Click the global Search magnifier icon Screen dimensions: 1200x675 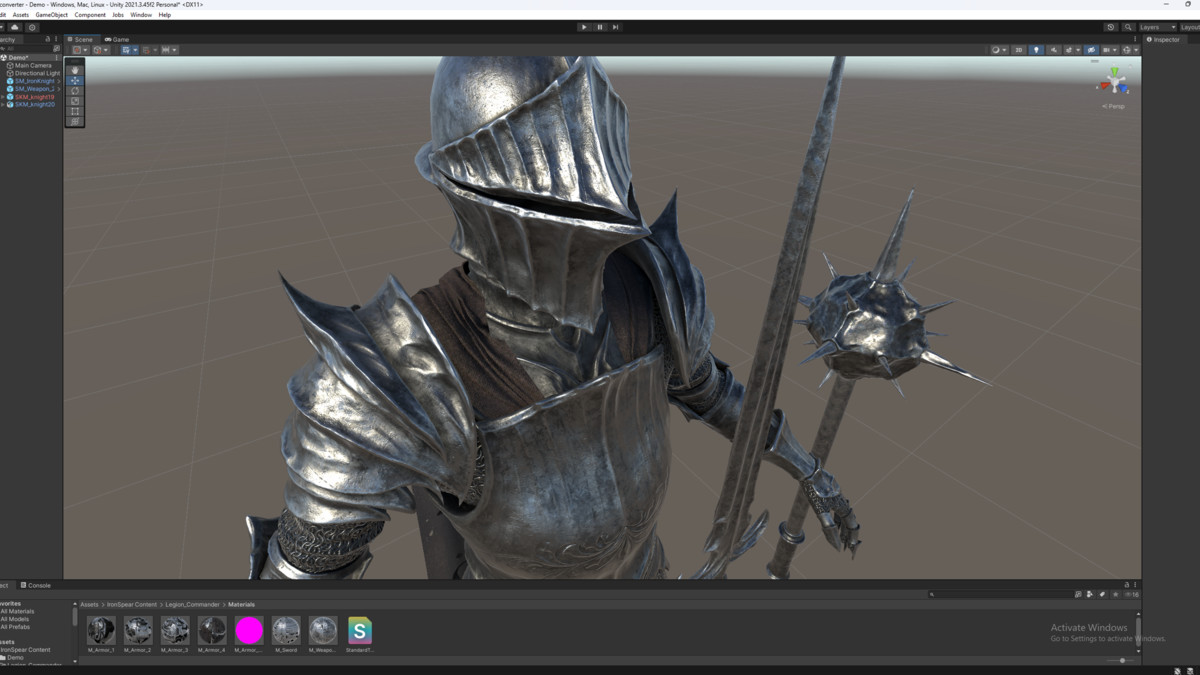pos(1128,27)
